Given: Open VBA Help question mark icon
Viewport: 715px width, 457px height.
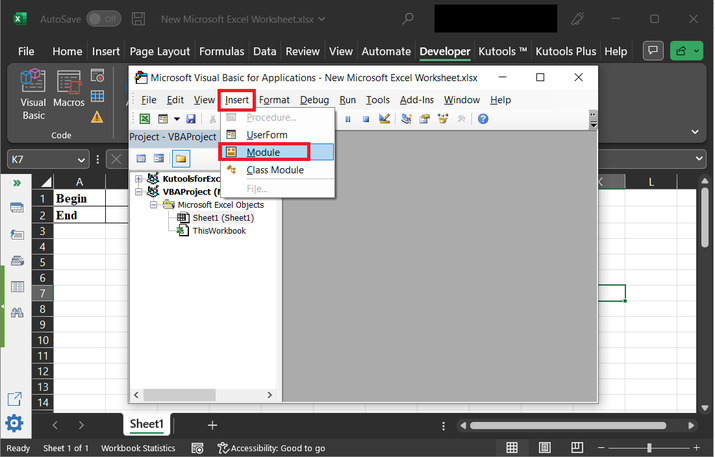Looking at the screenshot, I should point(483,119).
